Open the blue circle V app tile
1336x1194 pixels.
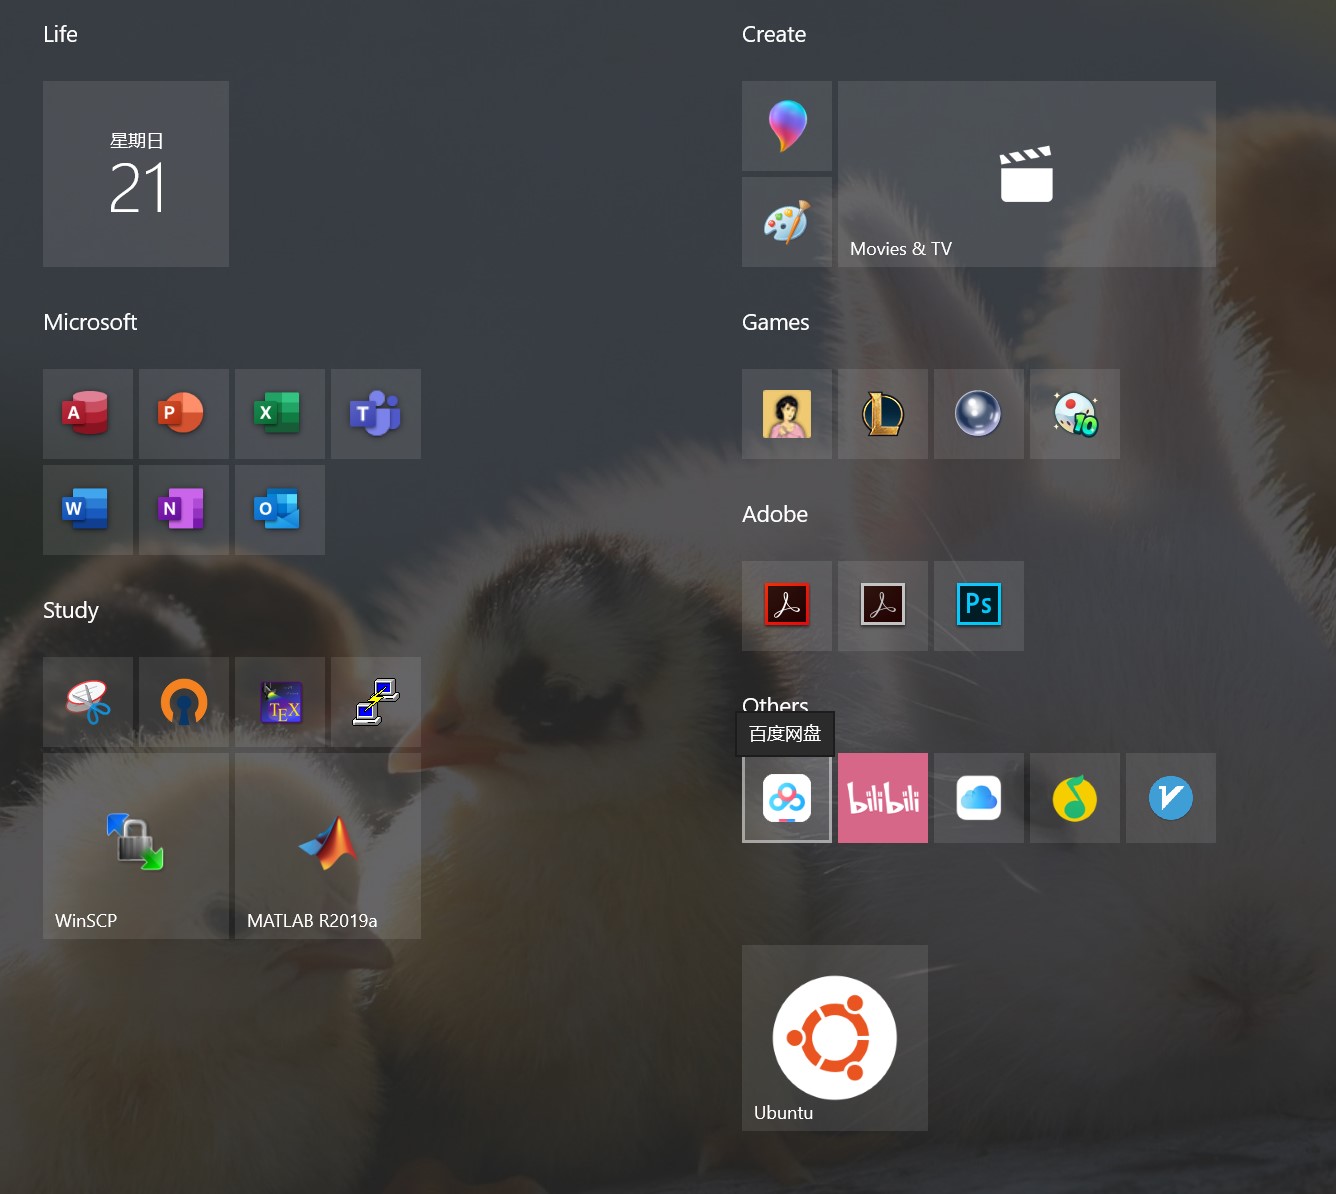click(1171, 798)
